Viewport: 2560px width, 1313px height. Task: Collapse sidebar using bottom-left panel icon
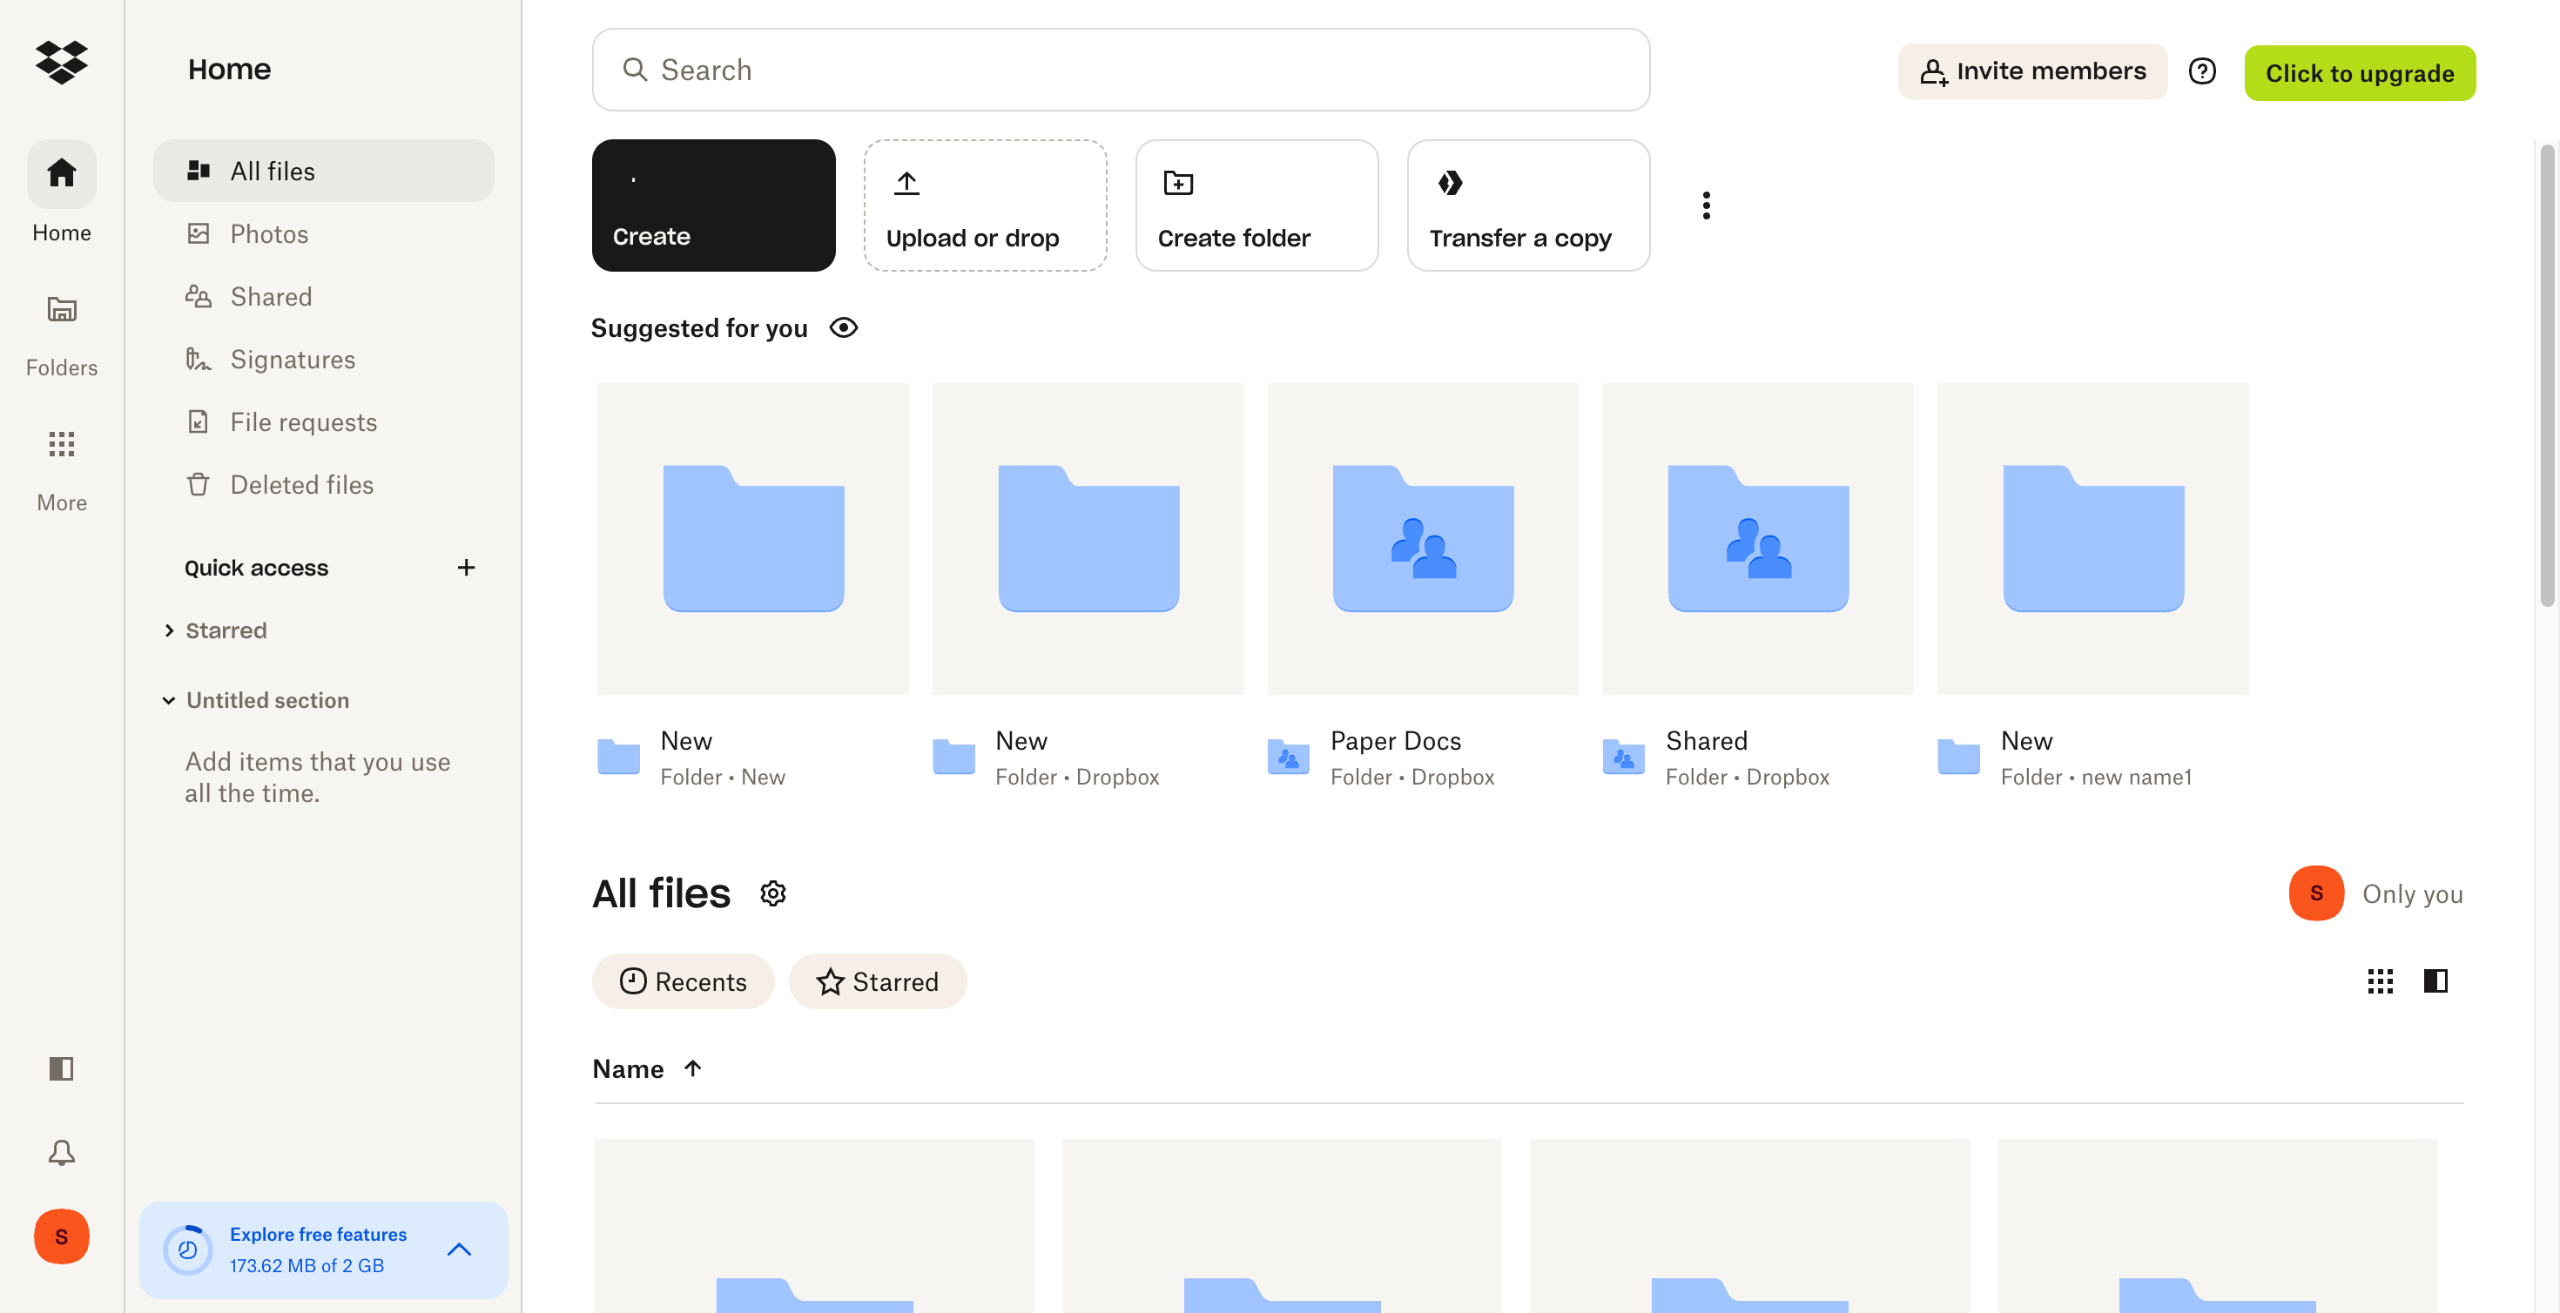pos(61,1069)
